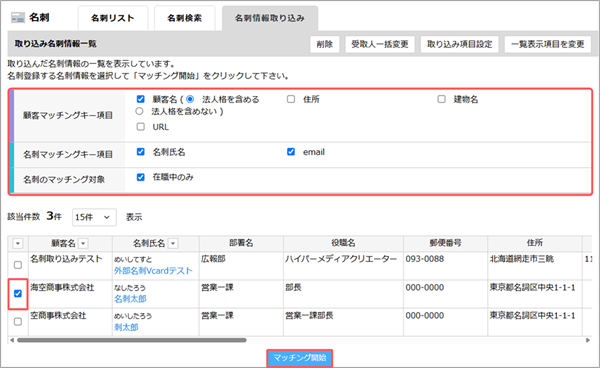Click the horizontal scrollbar thumb
This screenshot has width=600, height=368.
point(132,340)
